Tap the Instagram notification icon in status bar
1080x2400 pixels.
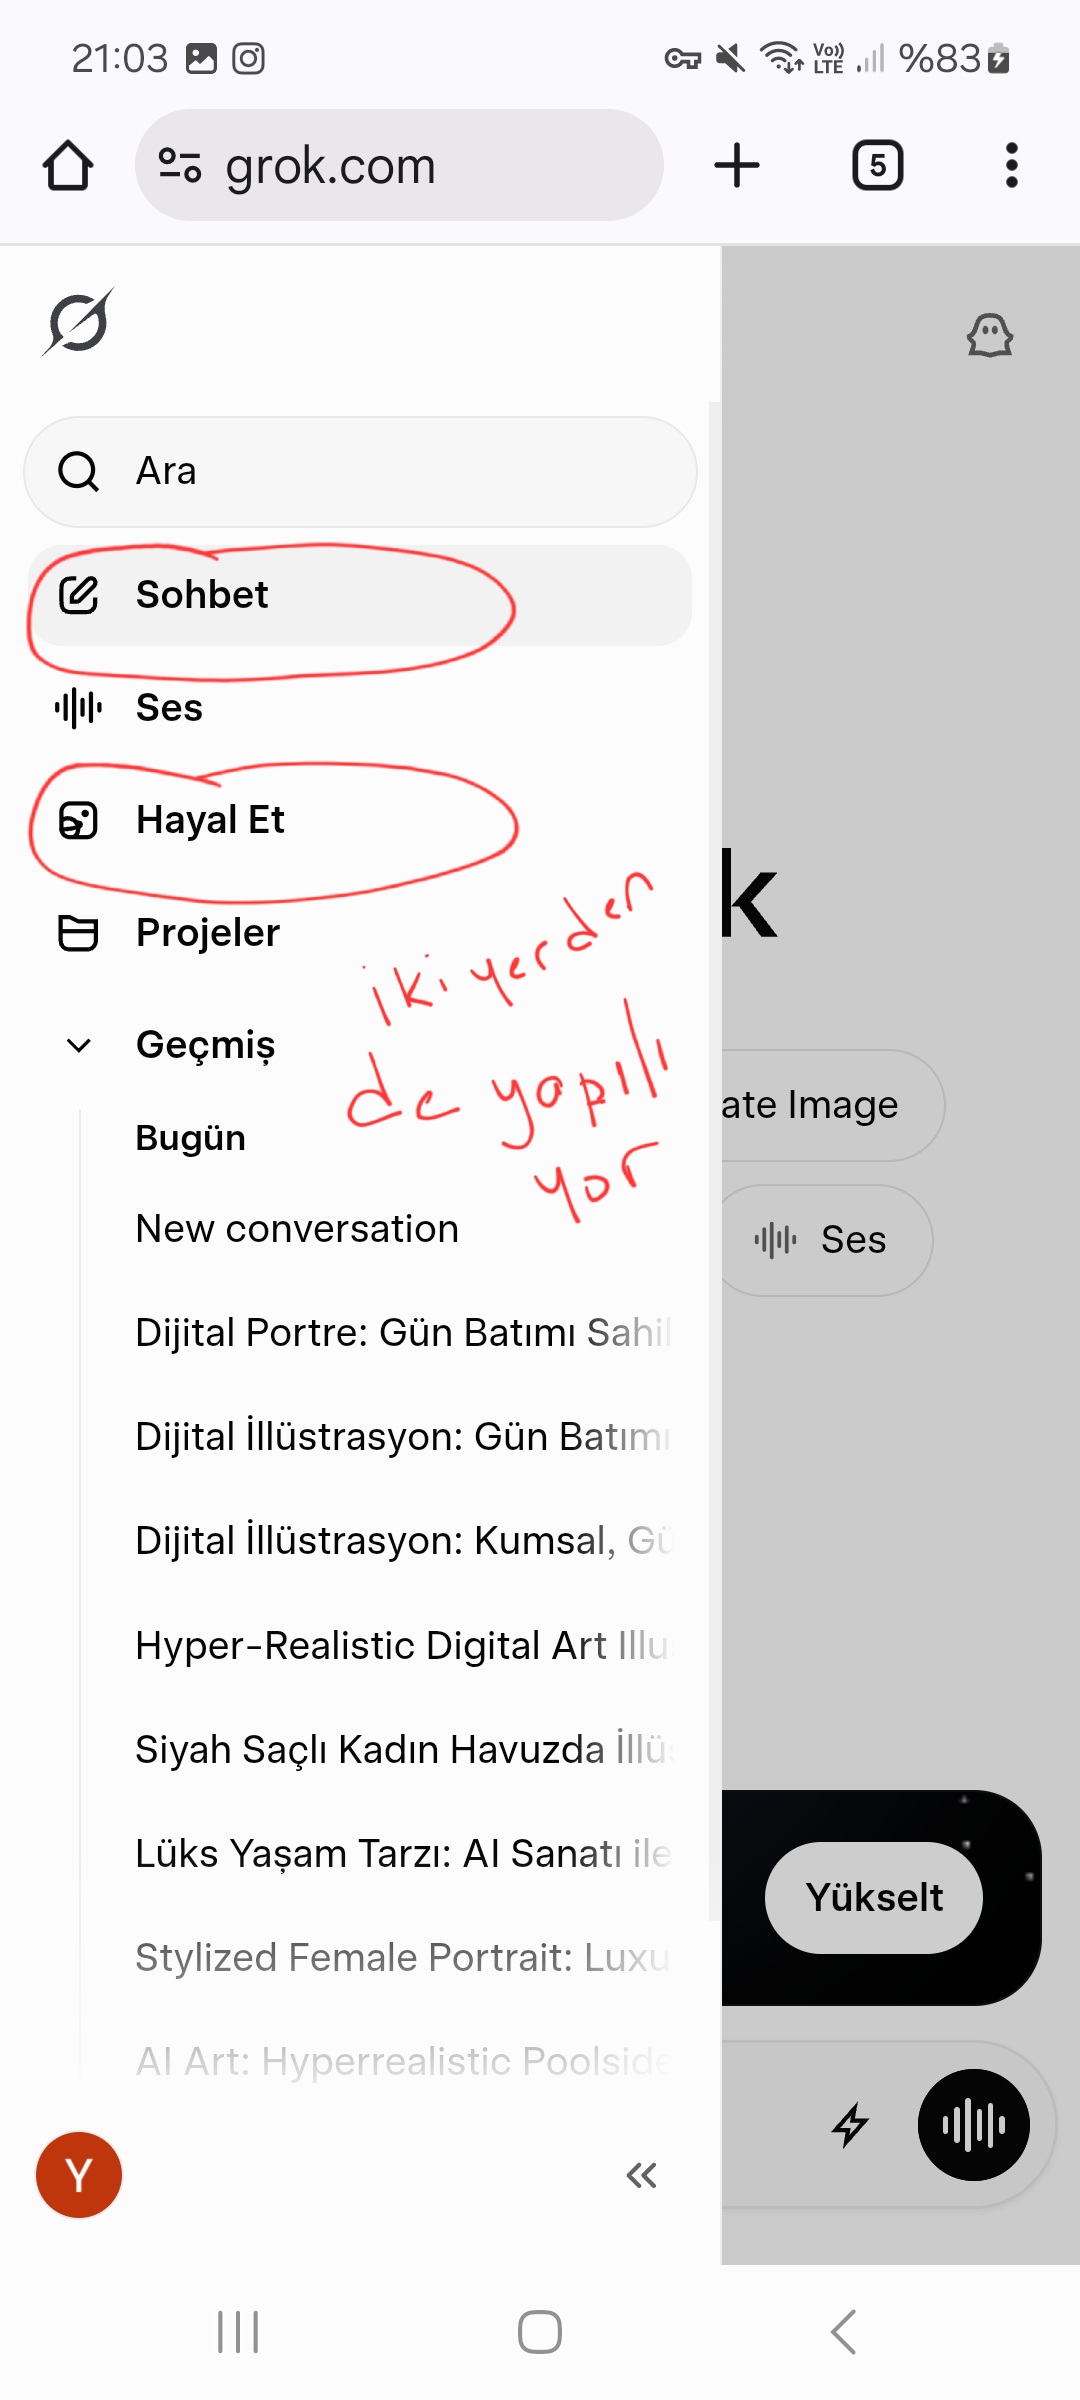(248, 59)
